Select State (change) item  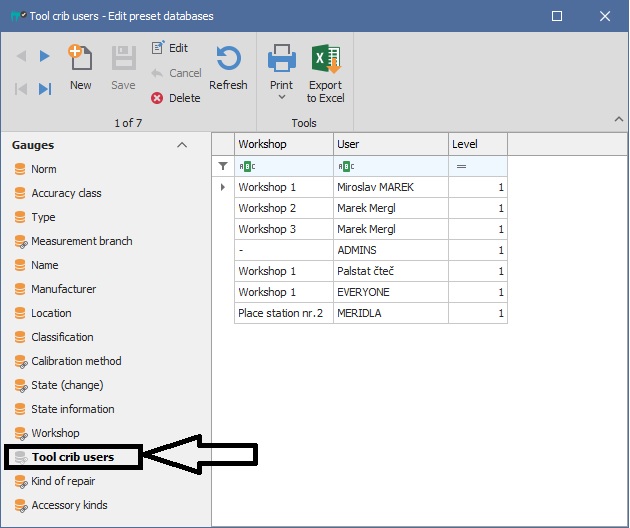coord(67,385)
